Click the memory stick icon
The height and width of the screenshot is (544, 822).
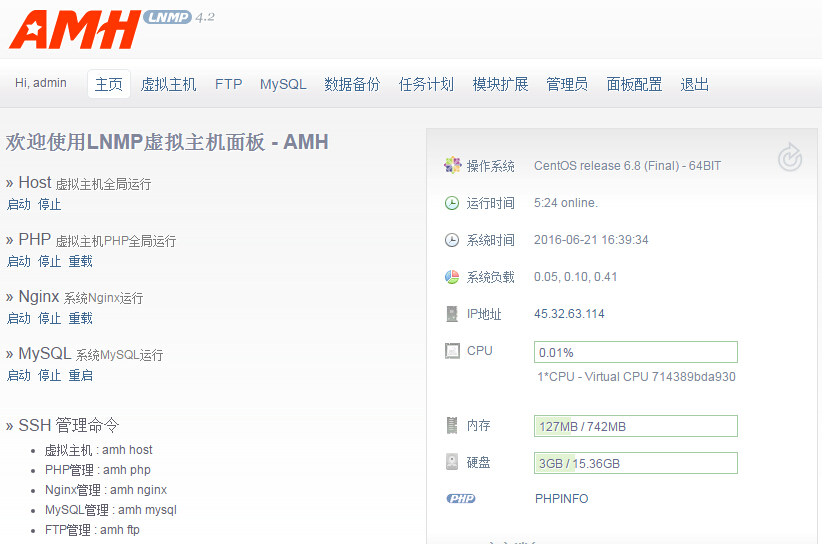click(452, 425)
